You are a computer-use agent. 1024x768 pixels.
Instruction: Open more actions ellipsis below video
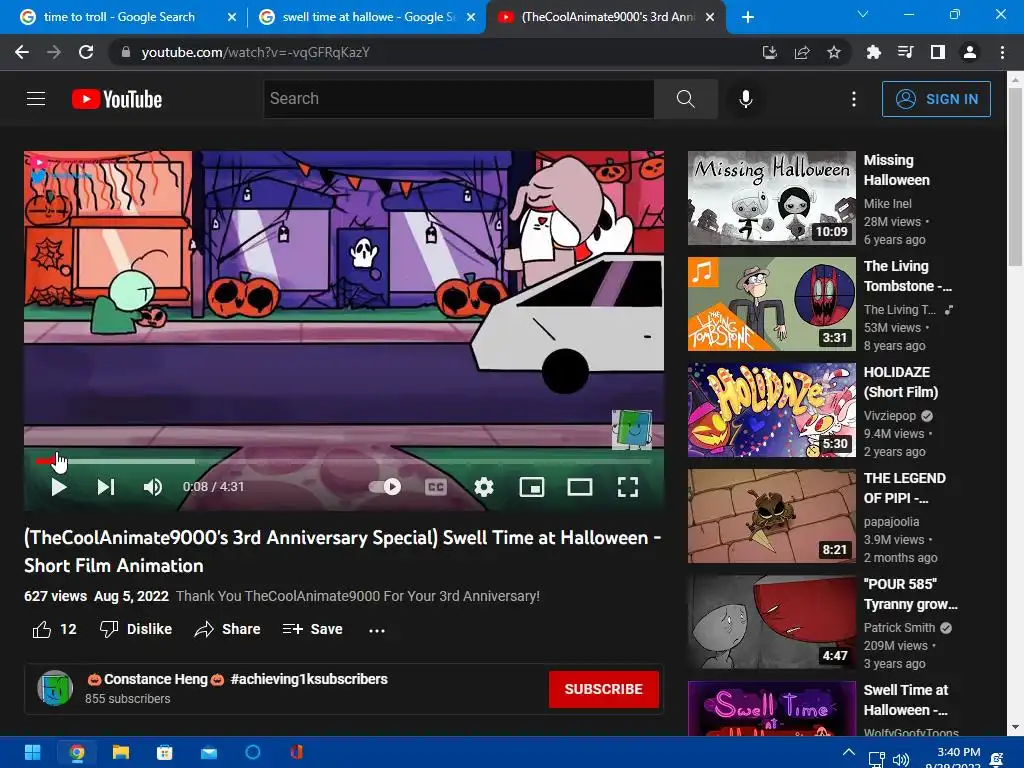[377, 630]
